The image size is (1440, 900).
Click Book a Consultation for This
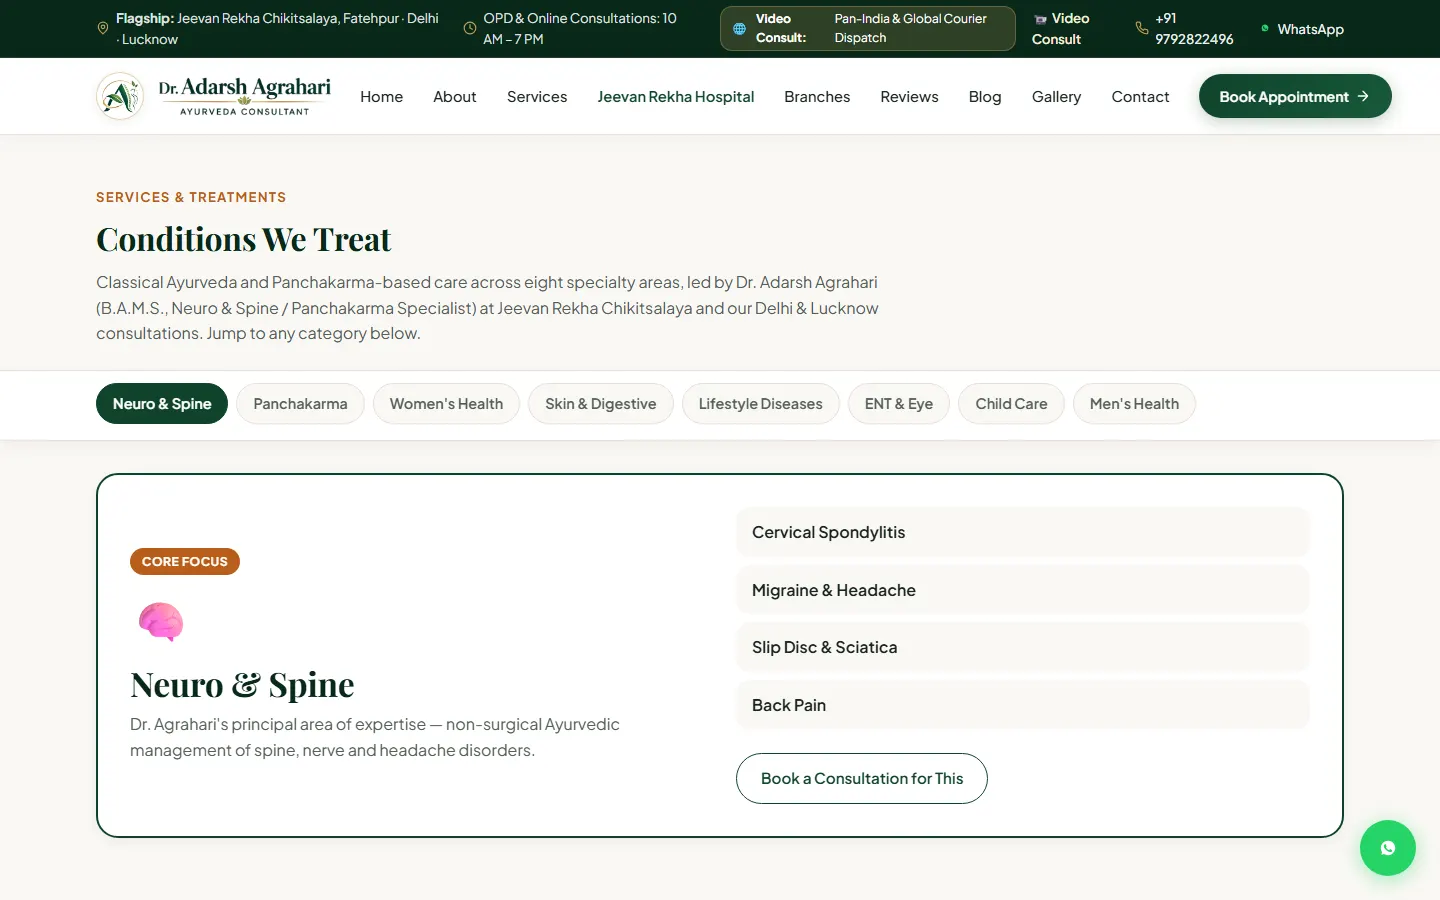point(862,778)
